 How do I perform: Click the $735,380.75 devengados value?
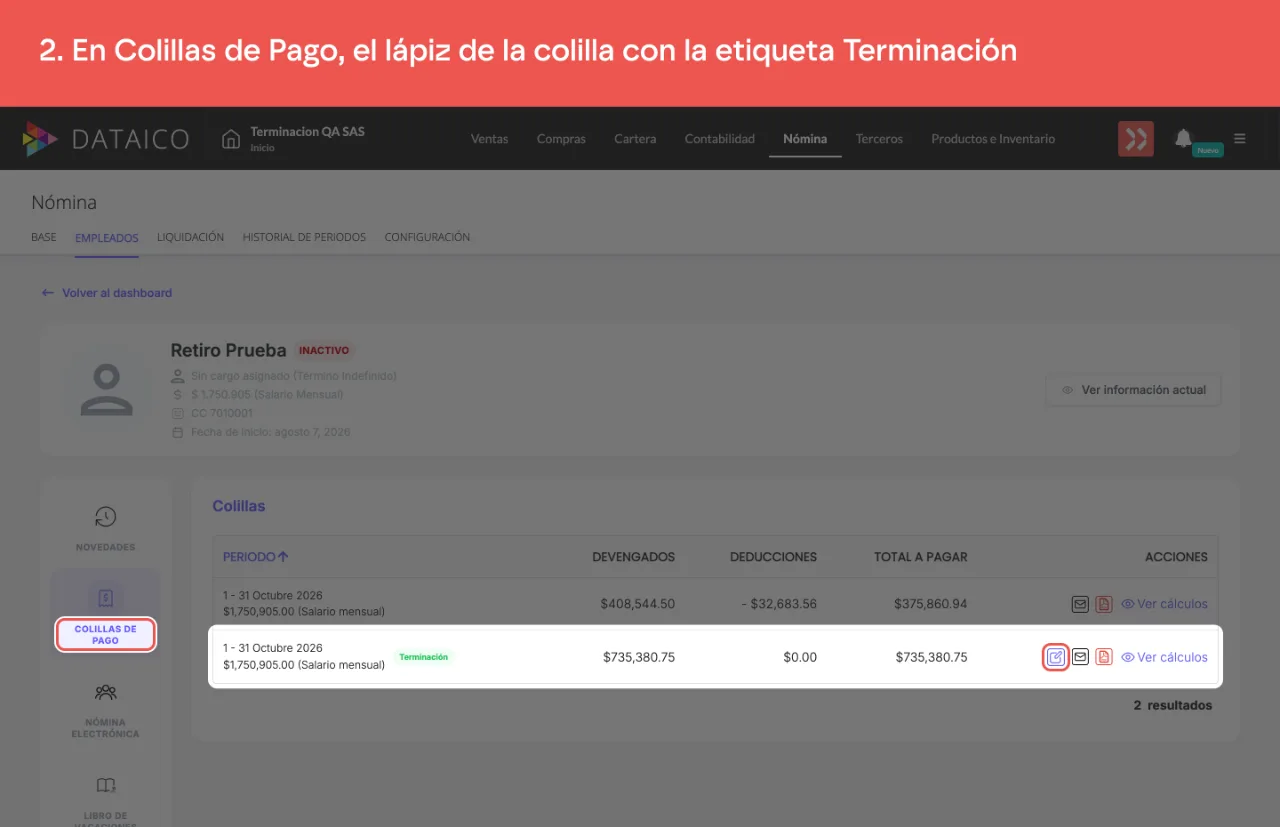[639, 657]
